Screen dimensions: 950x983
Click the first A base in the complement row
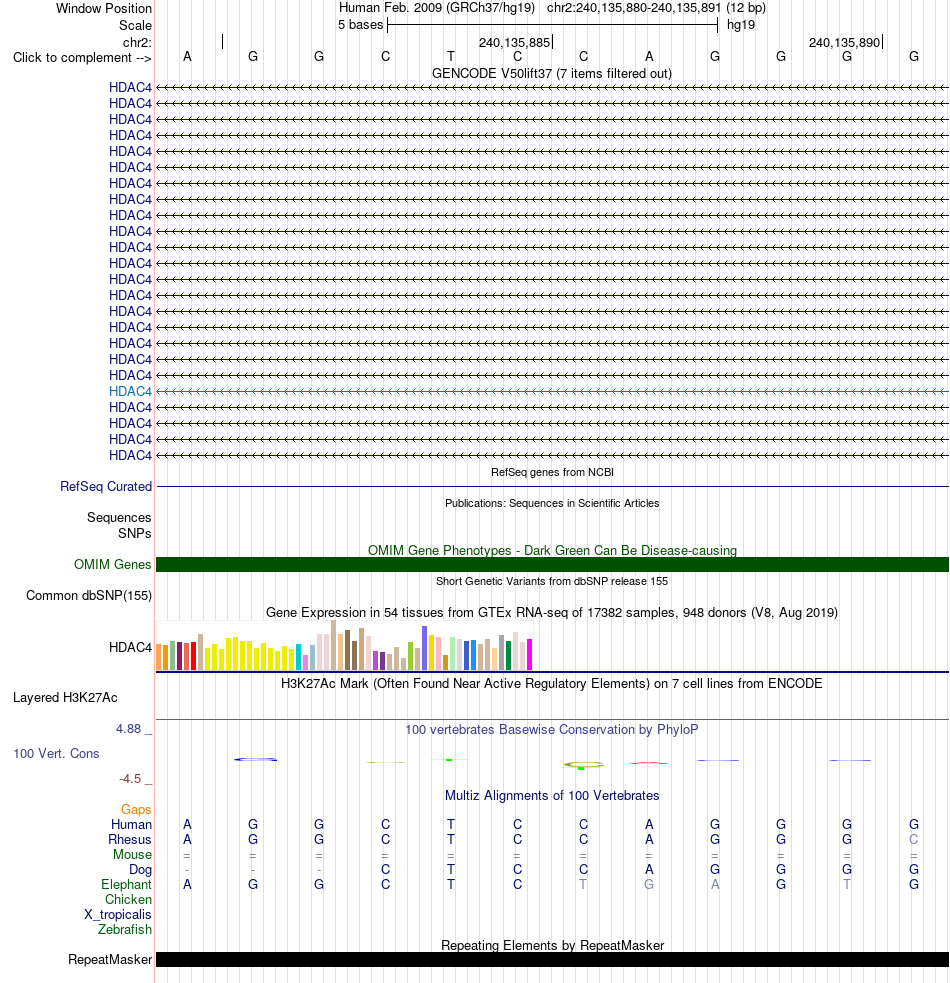pyautogui.click(x=187, y=56)
